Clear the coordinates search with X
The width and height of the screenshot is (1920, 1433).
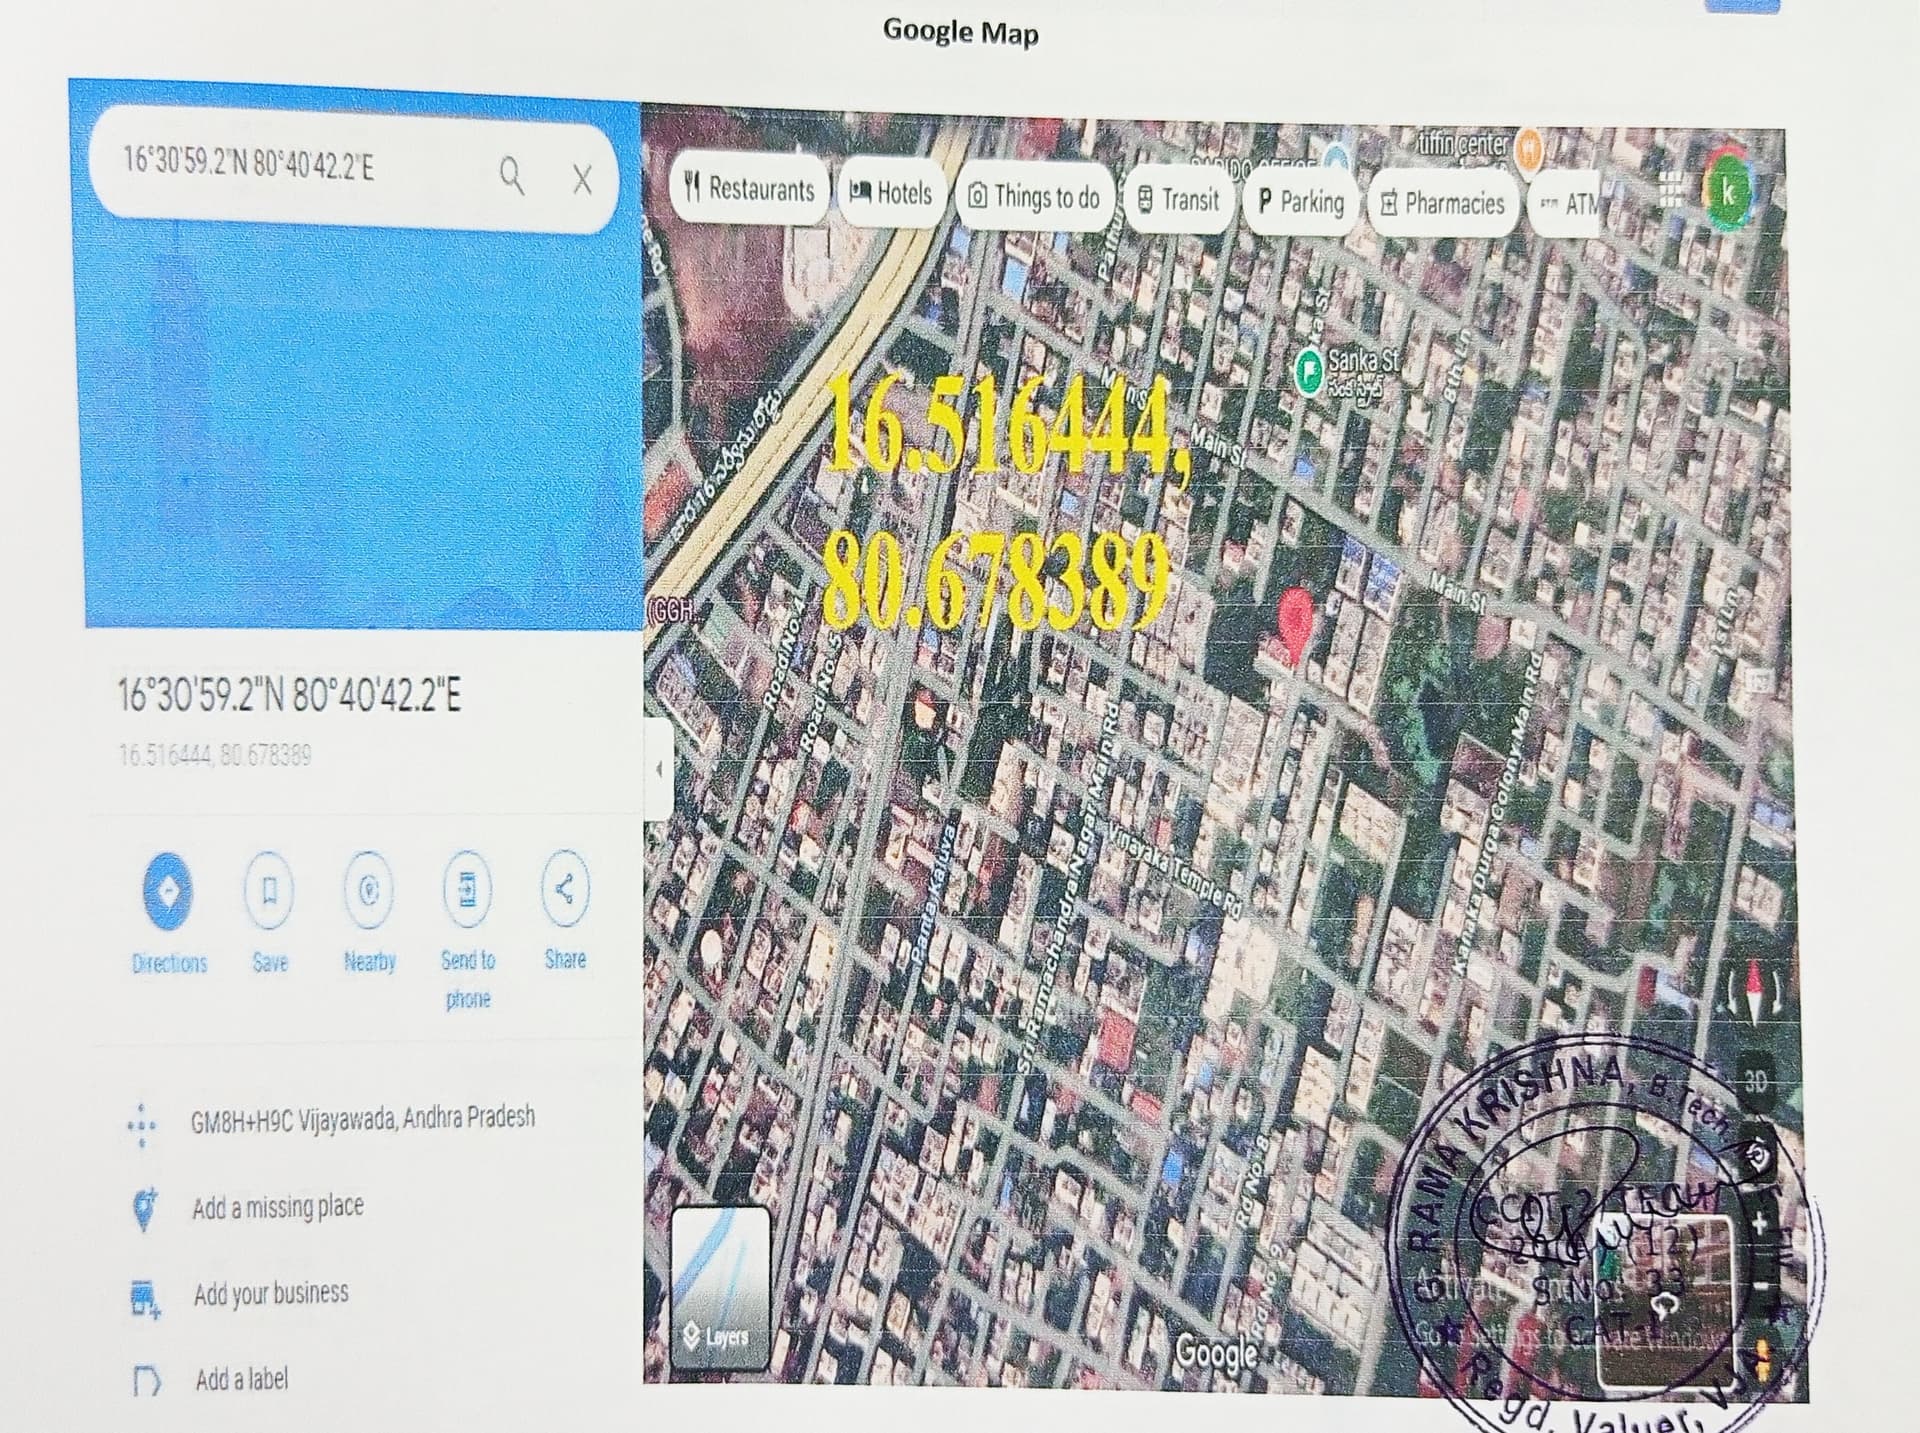(582, 180)
